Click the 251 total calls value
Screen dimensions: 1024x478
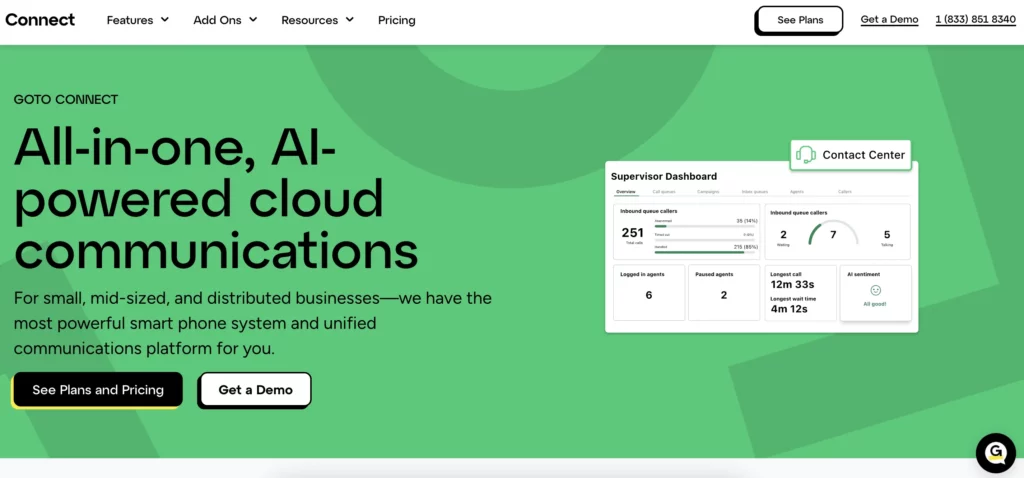click(x=632, y=232)
